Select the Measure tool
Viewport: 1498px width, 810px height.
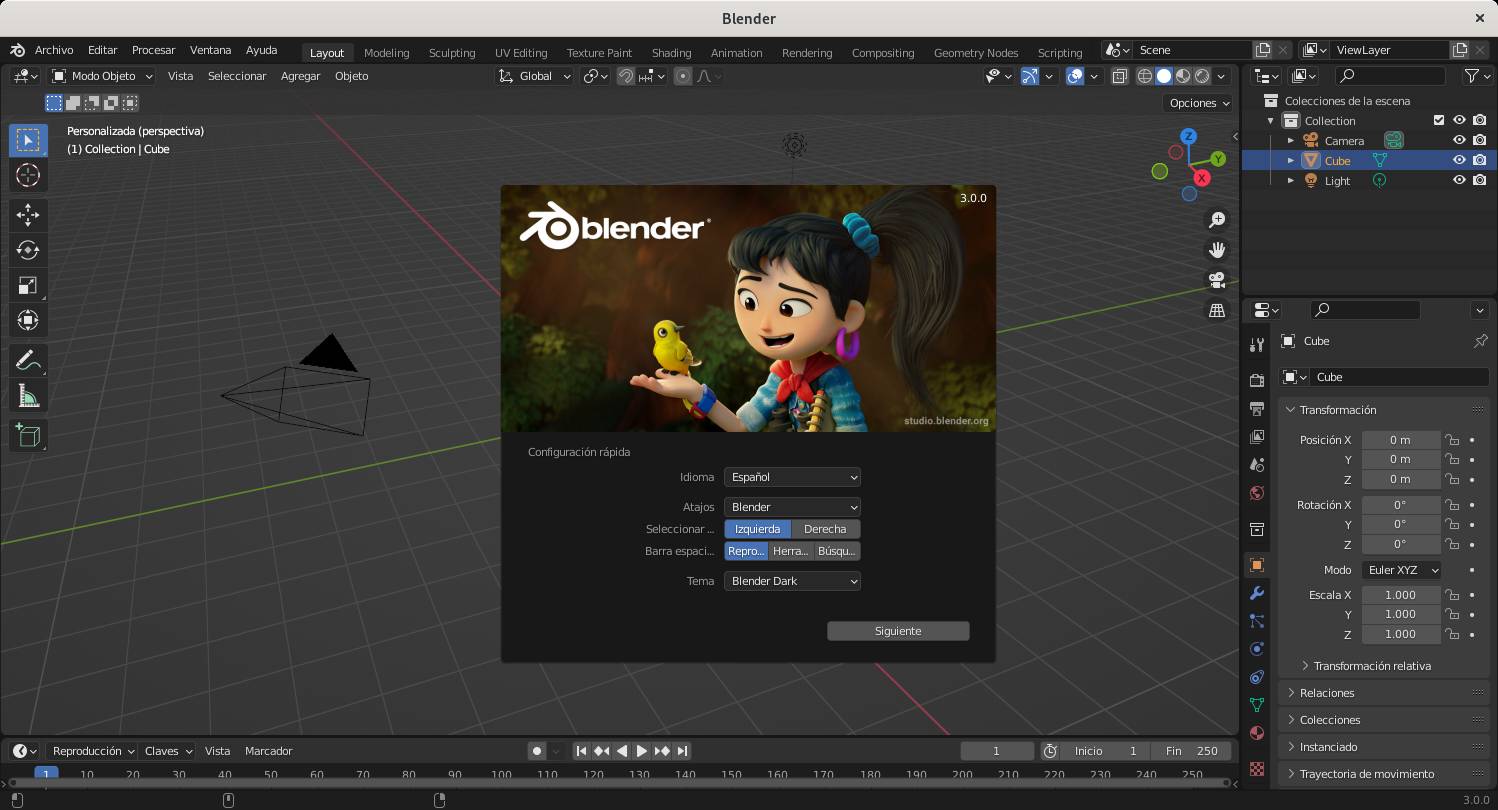pos(28,397)
